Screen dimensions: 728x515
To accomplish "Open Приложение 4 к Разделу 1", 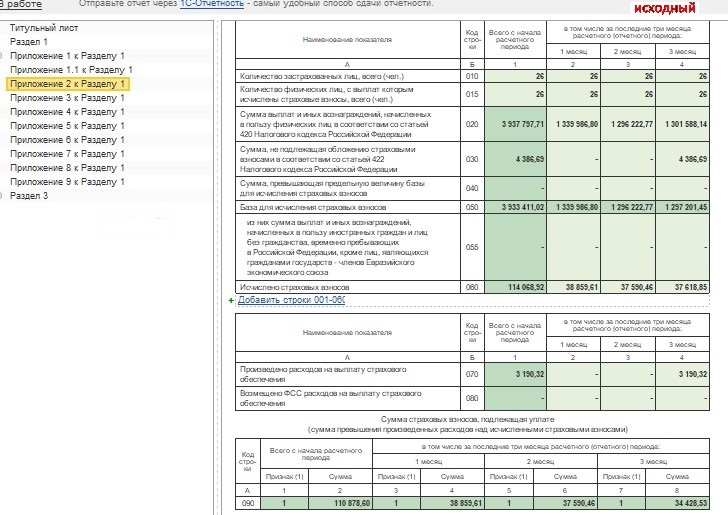I will (67, 111).
